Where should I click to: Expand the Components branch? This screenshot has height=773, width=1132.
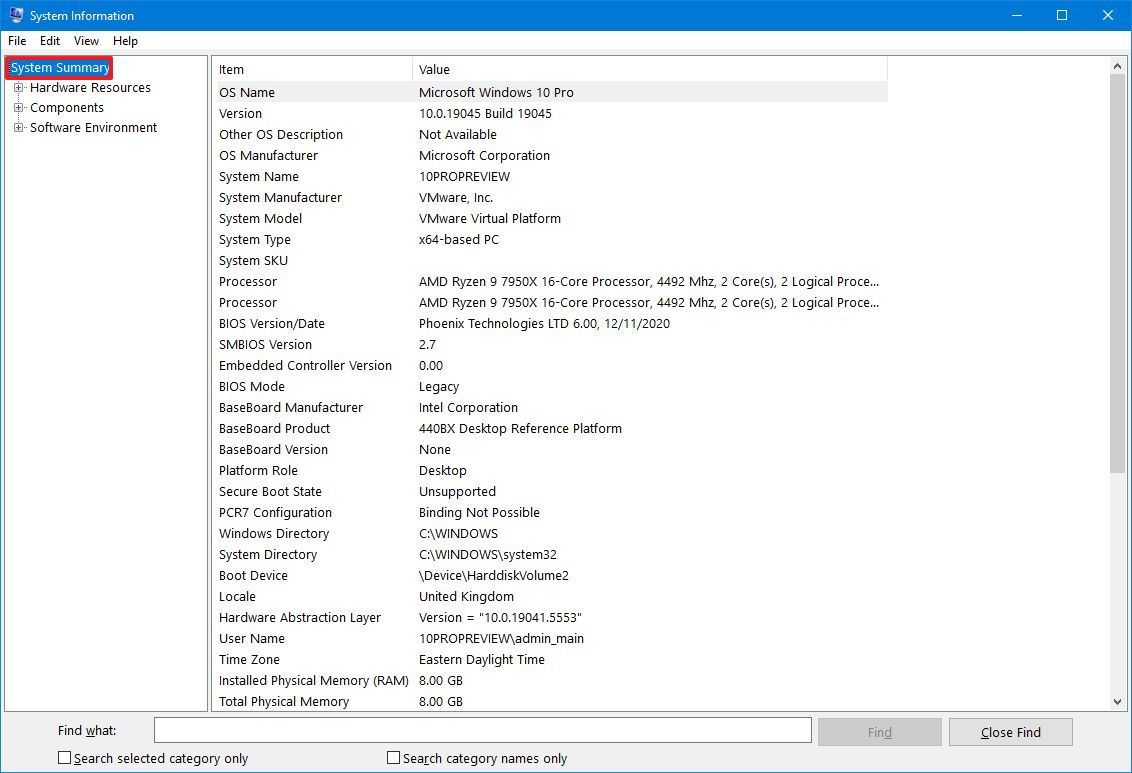18,107
